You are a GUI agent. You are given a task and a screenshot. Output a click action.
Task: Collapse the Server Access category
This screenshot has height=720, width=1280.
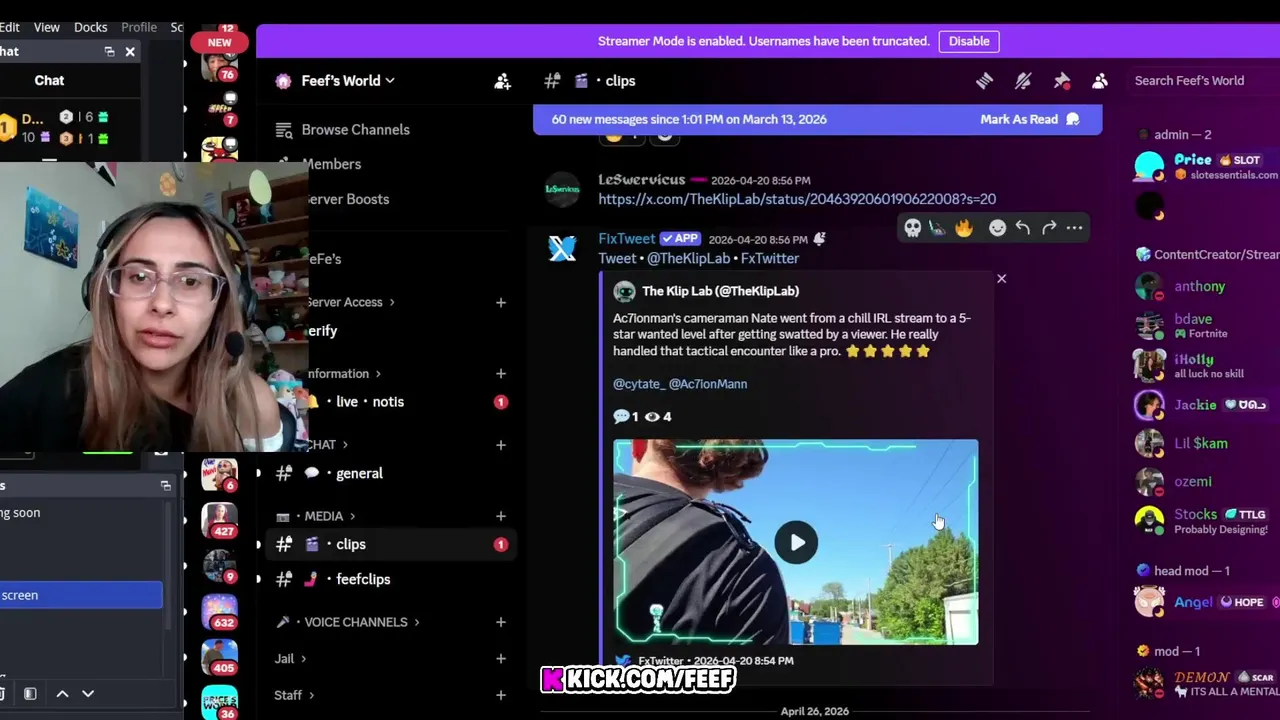pos(350,302)
